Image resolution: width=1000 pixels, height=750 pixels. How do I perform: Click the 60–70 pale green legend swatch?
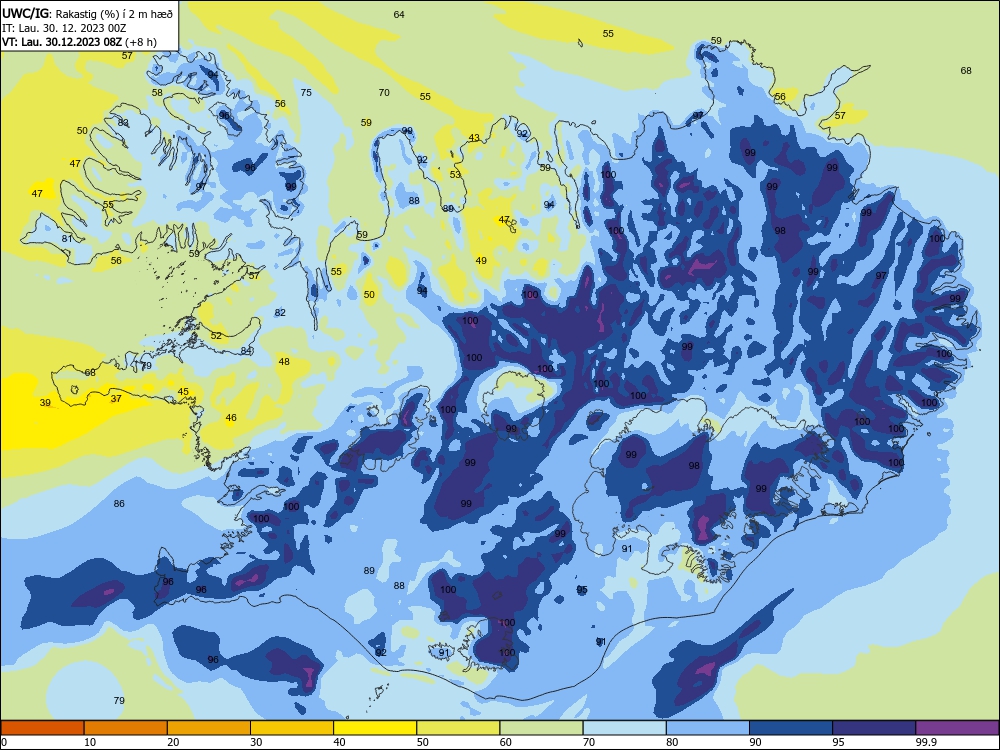(541, 728)
